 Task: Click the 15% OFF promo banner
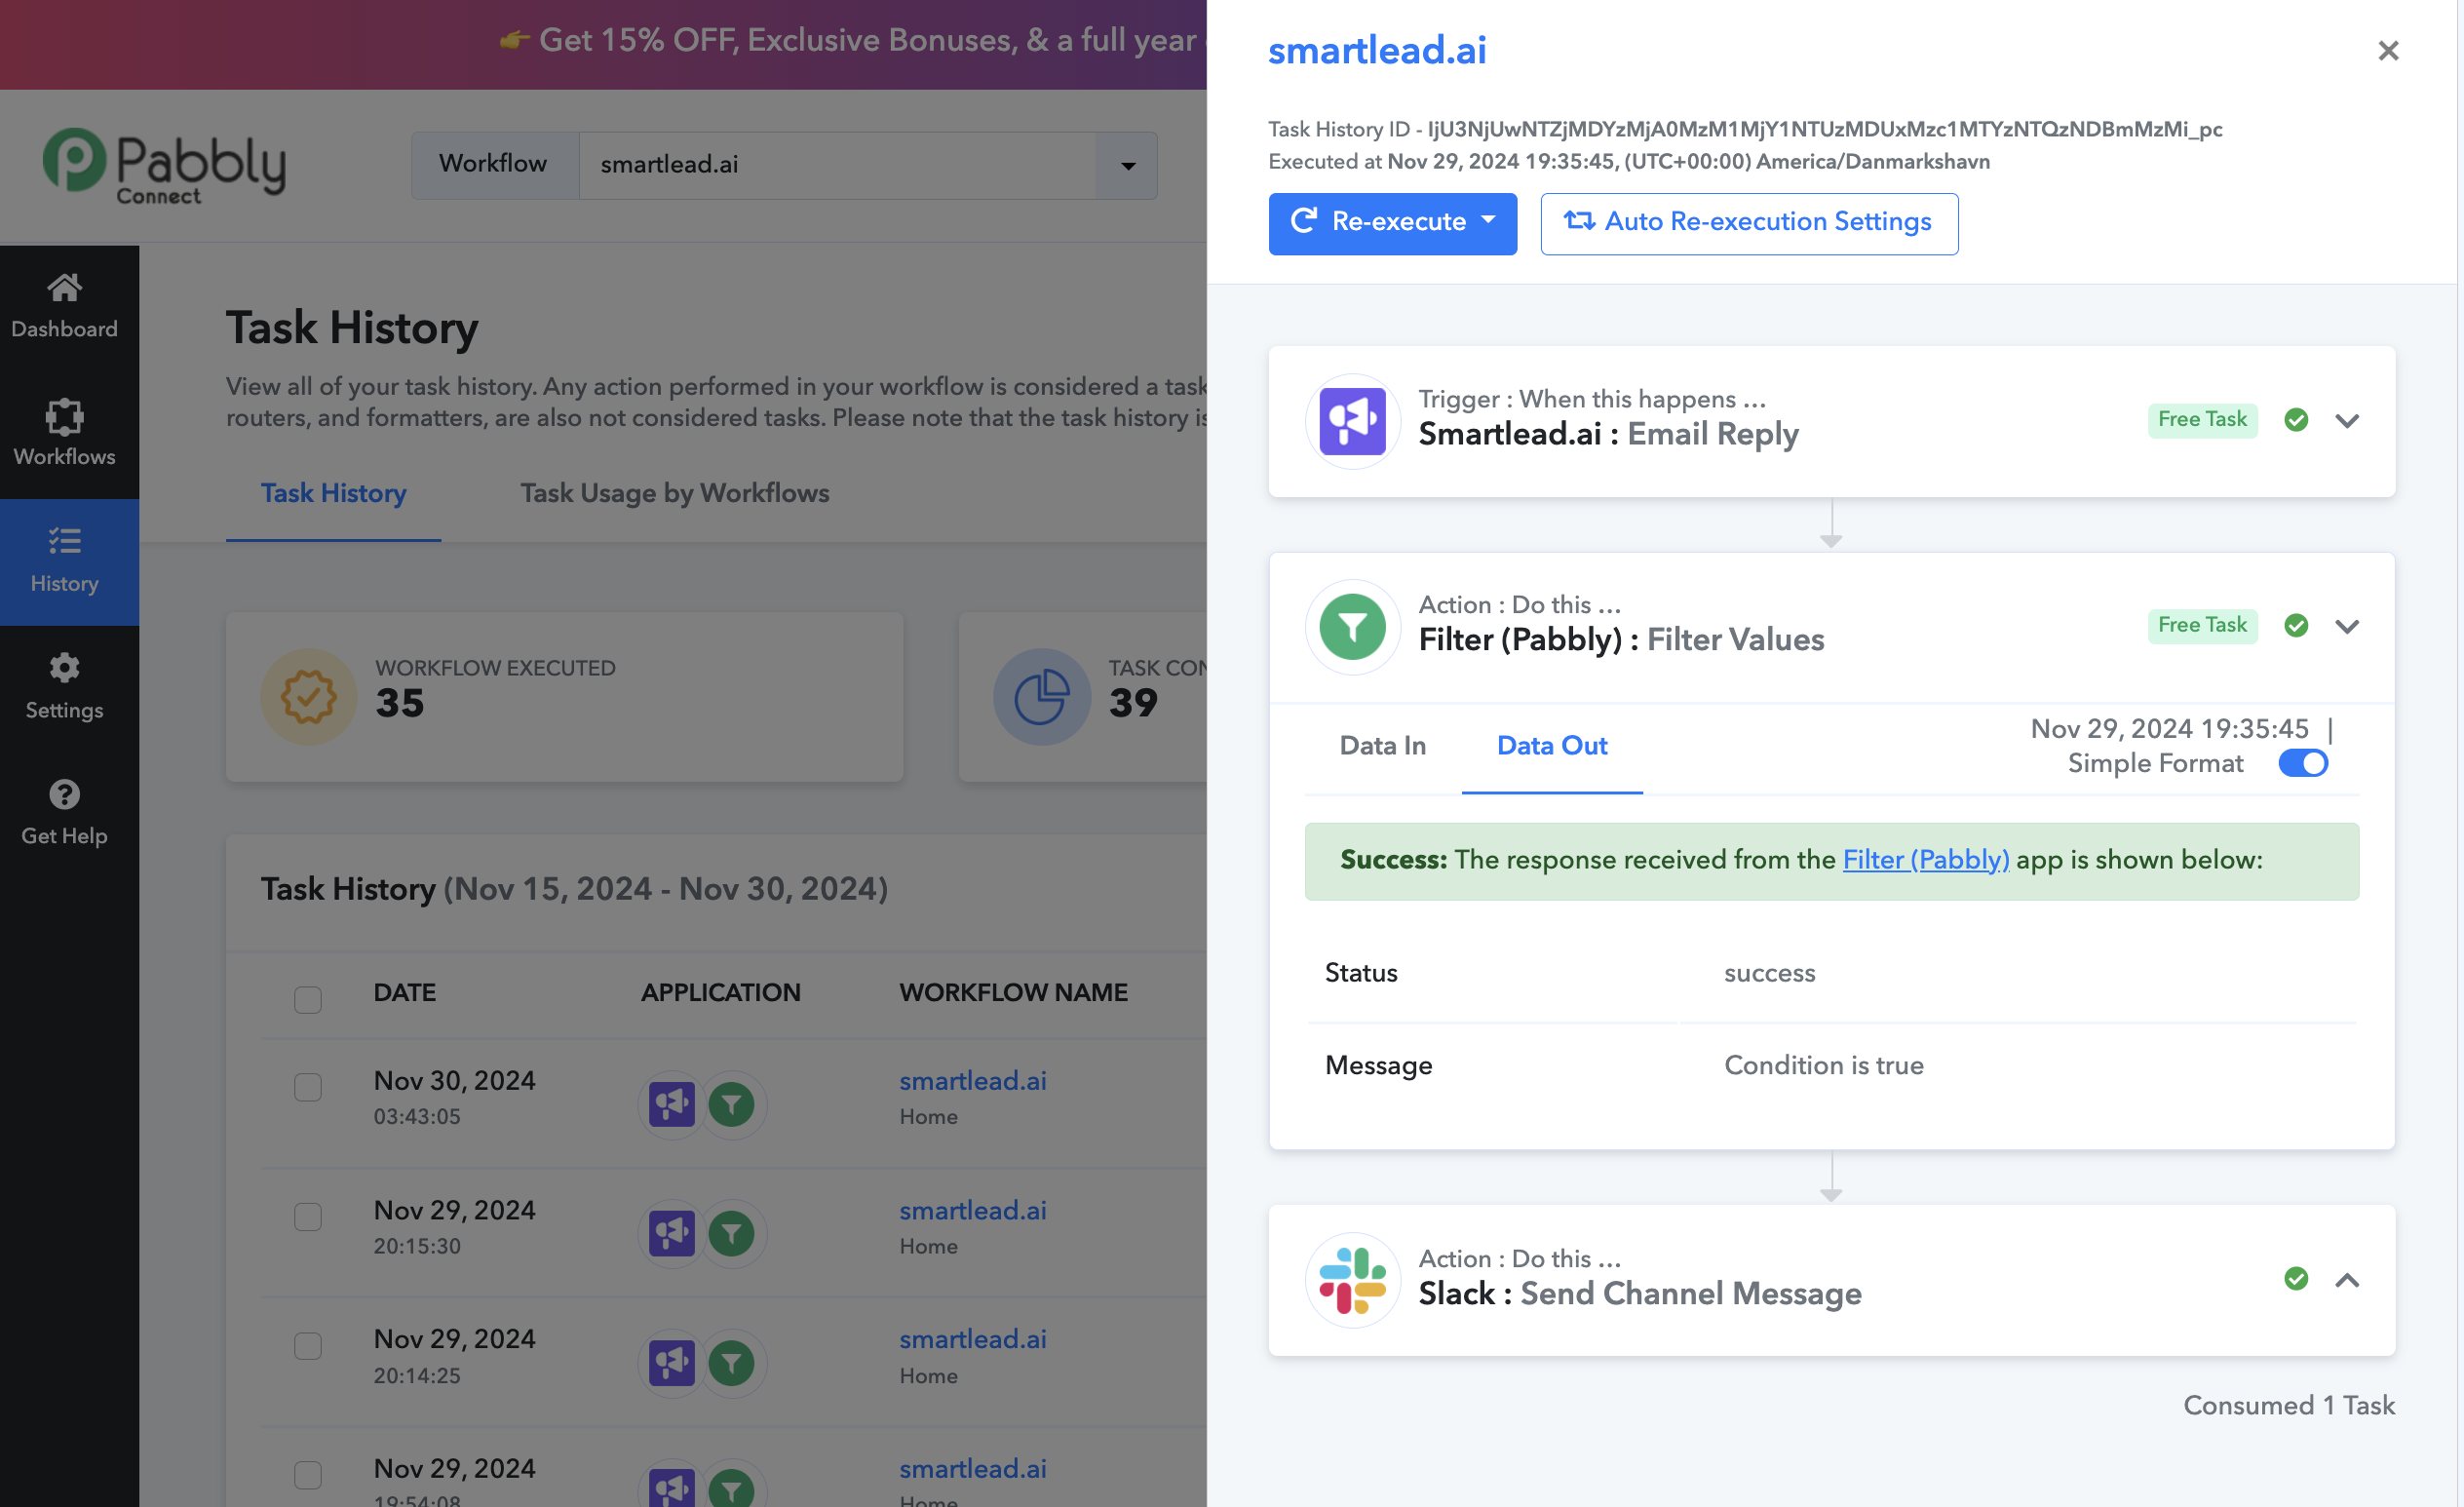tap(603, 45)
